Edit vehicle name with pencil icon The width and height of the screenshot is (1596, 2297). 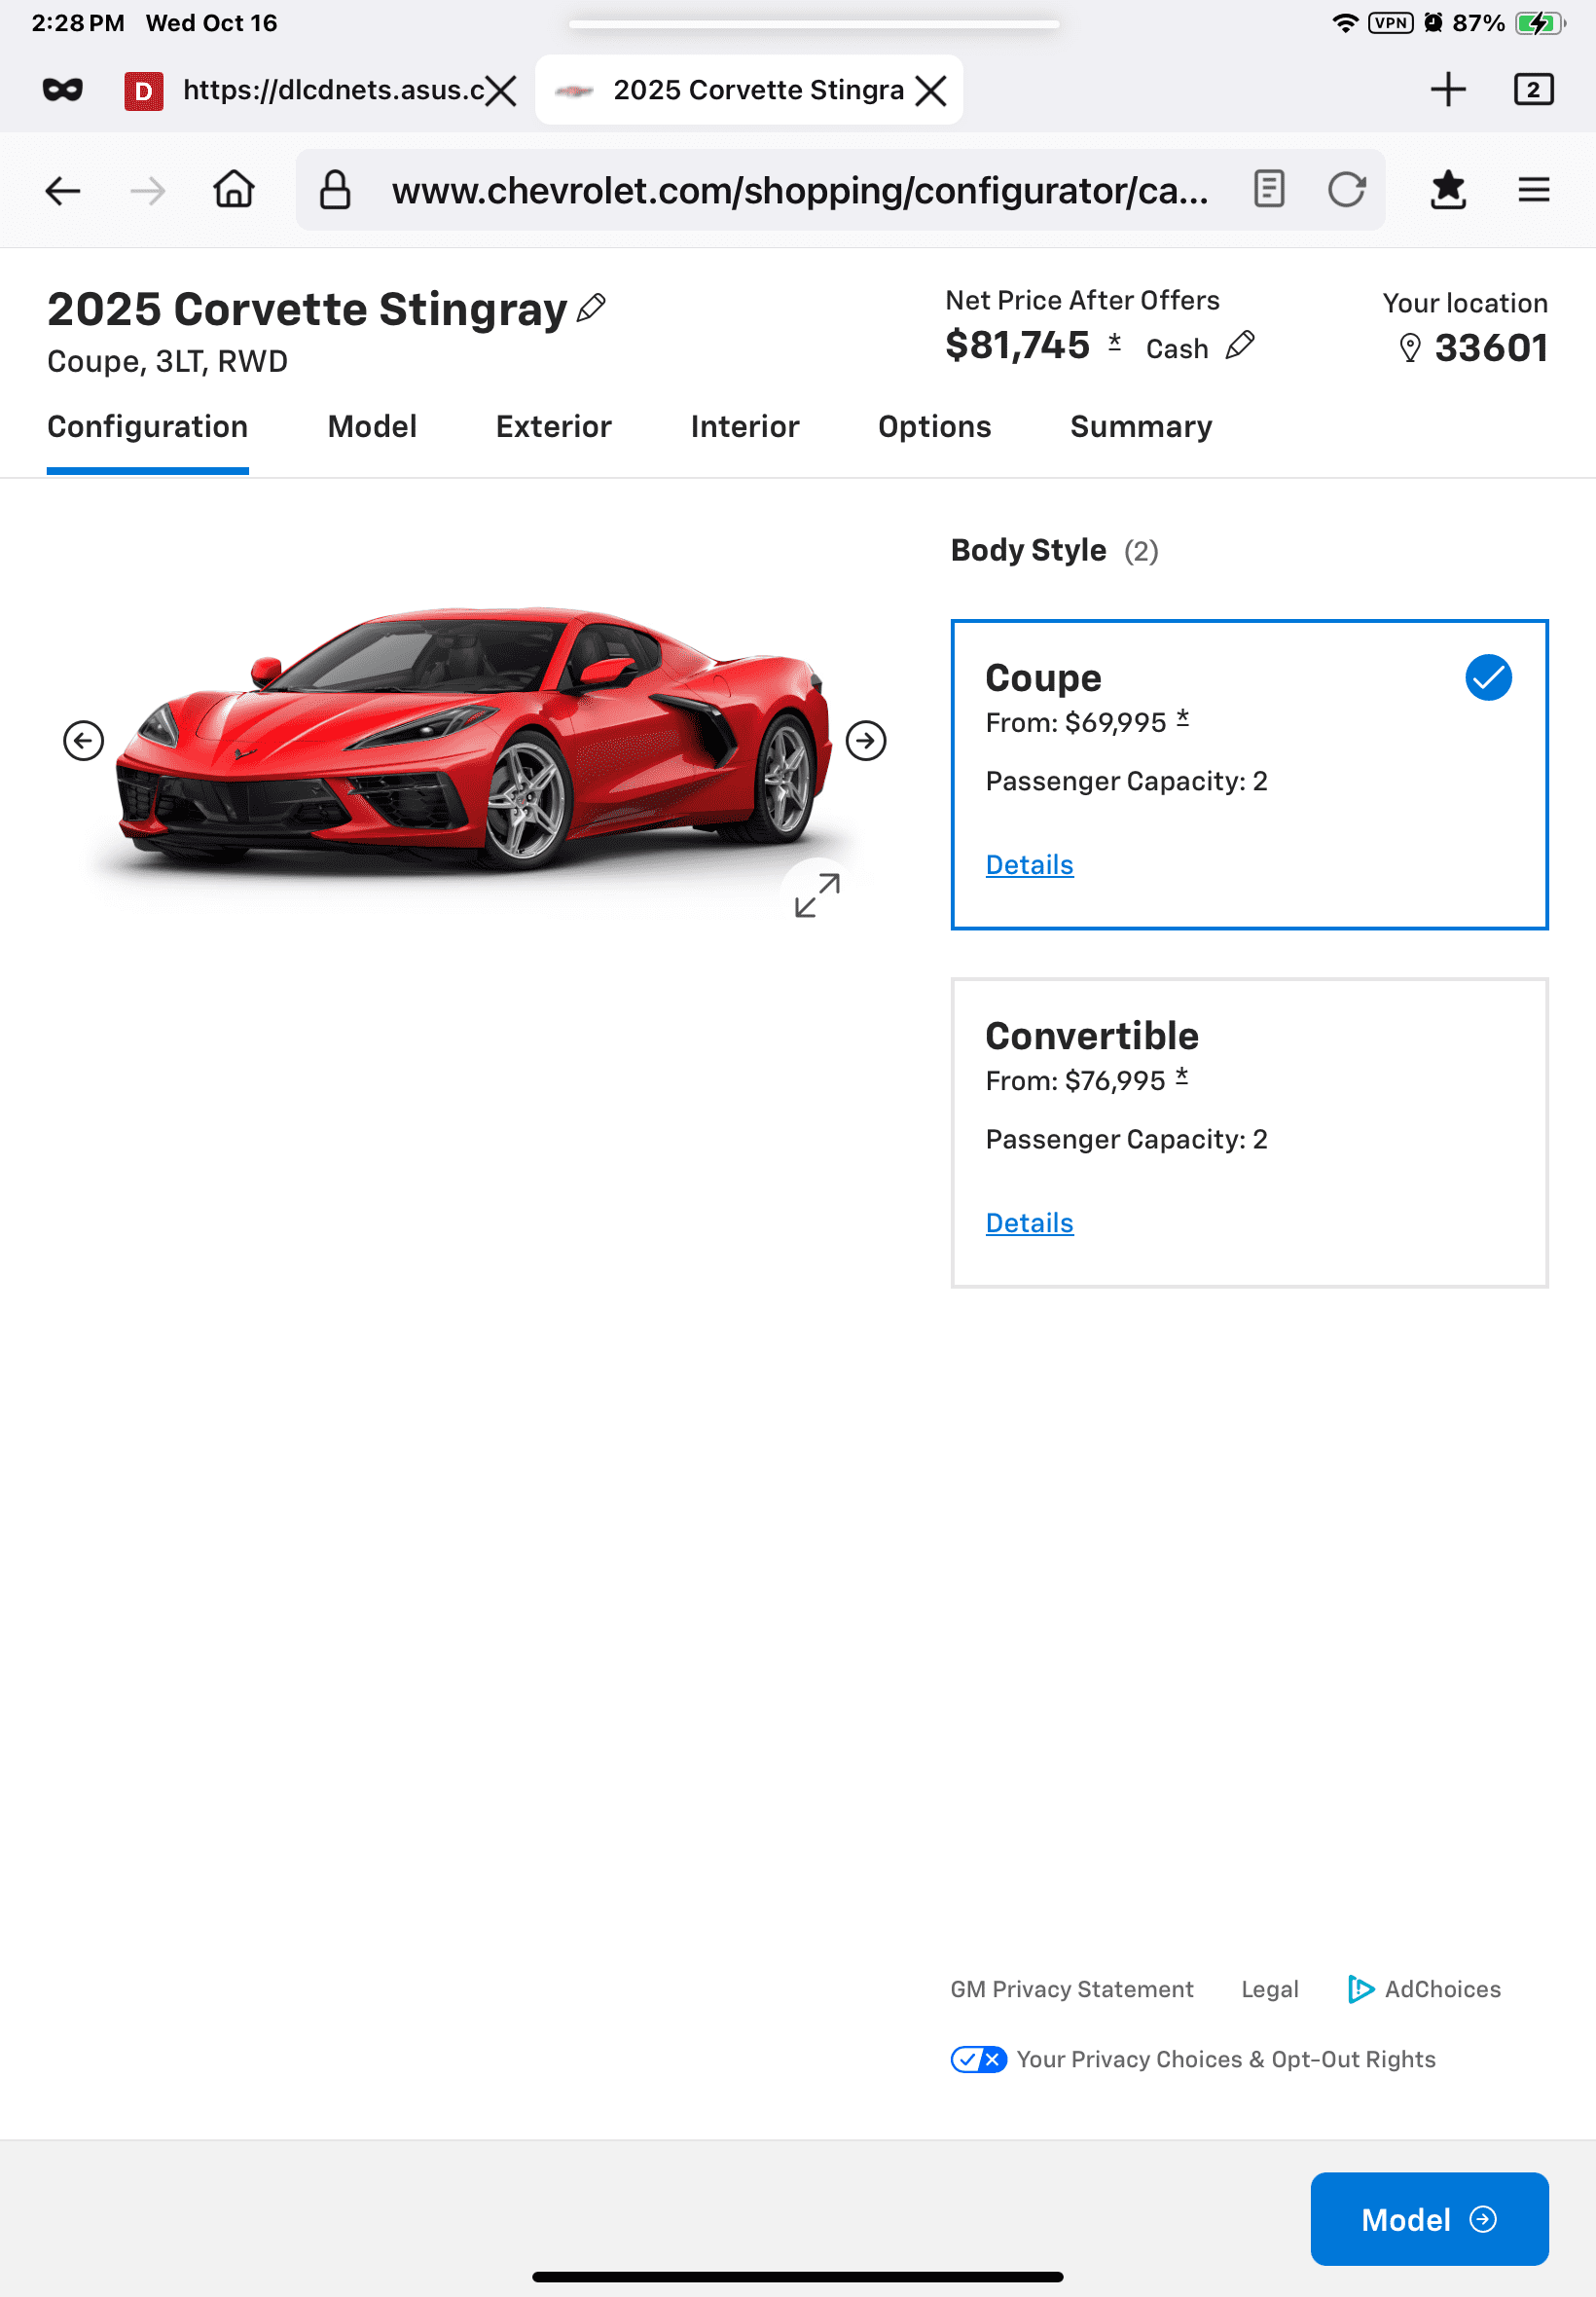click(591, 308)
